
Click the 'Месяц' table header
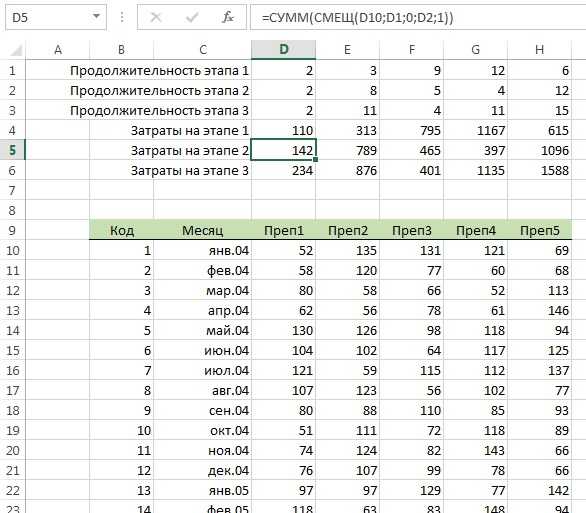(x=203, y=230)
